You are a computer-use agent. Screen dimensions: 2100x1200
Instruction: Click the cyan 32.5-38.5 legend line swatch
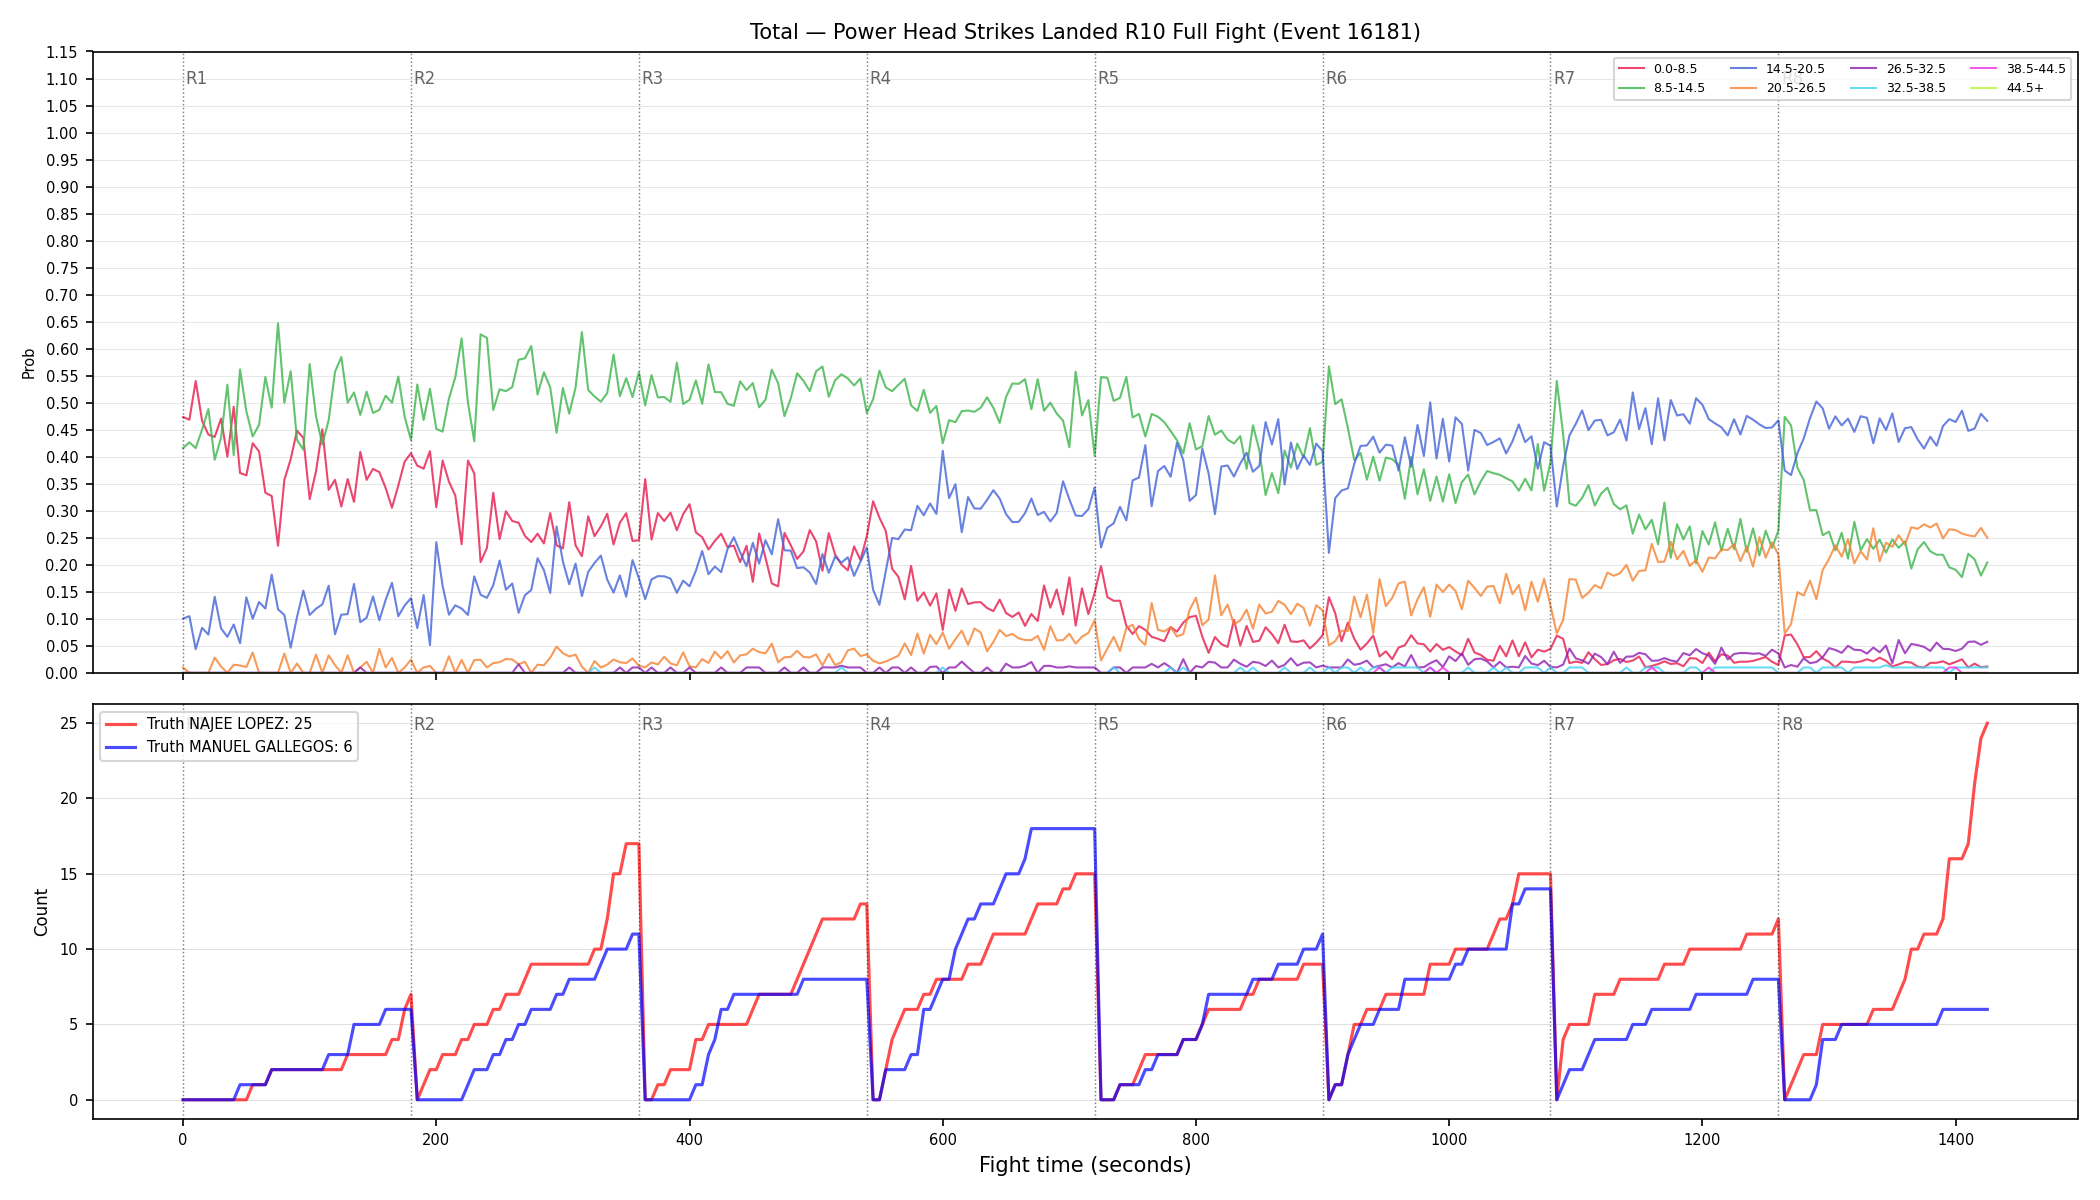(x=1864, y=88)
